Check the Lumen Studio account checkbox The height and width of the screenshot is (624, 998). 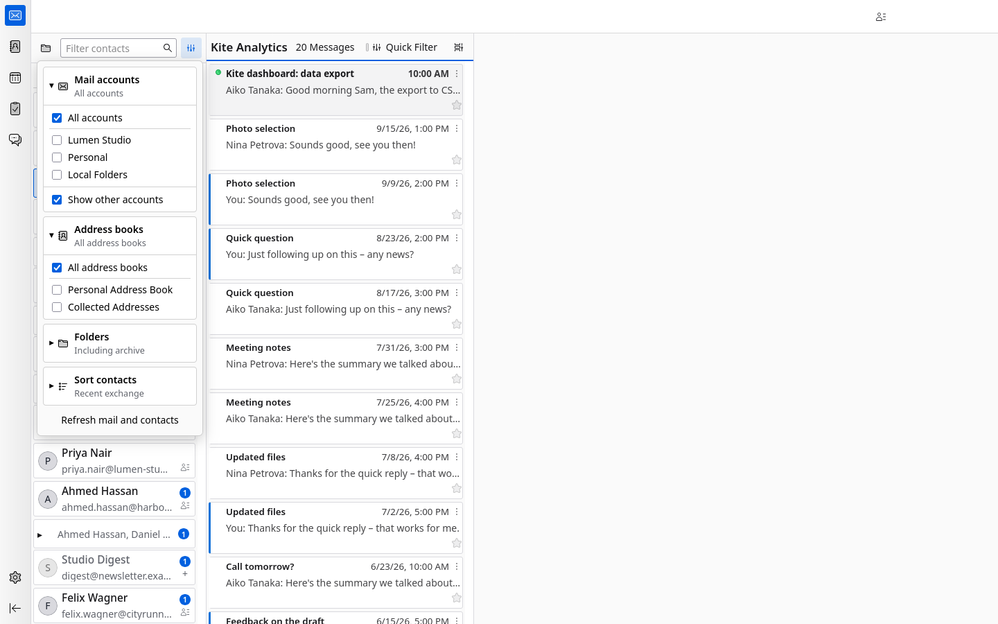[57, 140]
